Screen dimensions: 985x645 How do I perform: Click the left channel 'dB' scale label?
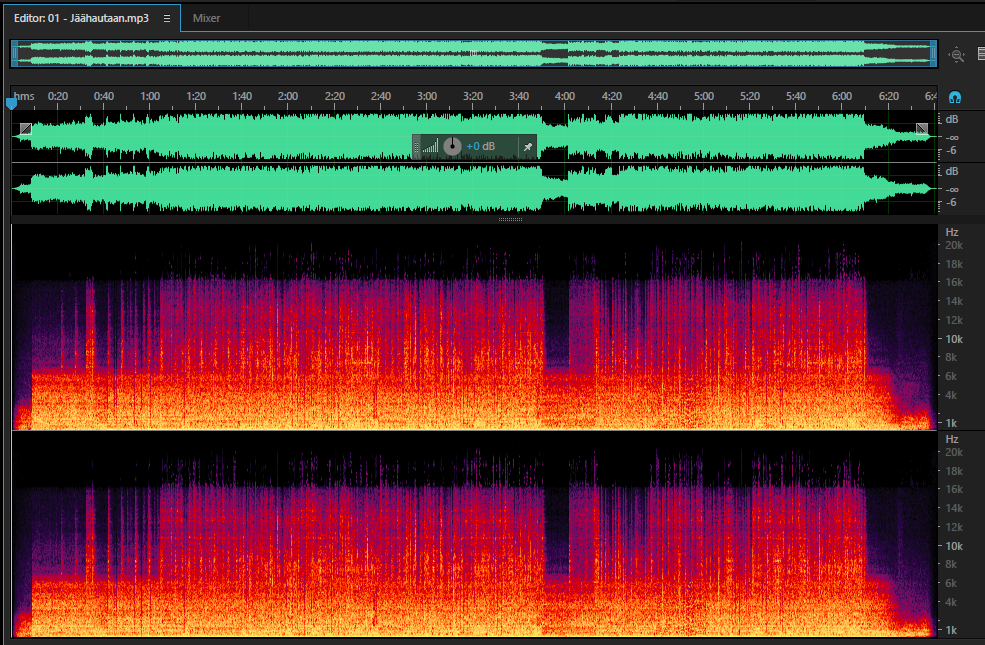point(952,119)
